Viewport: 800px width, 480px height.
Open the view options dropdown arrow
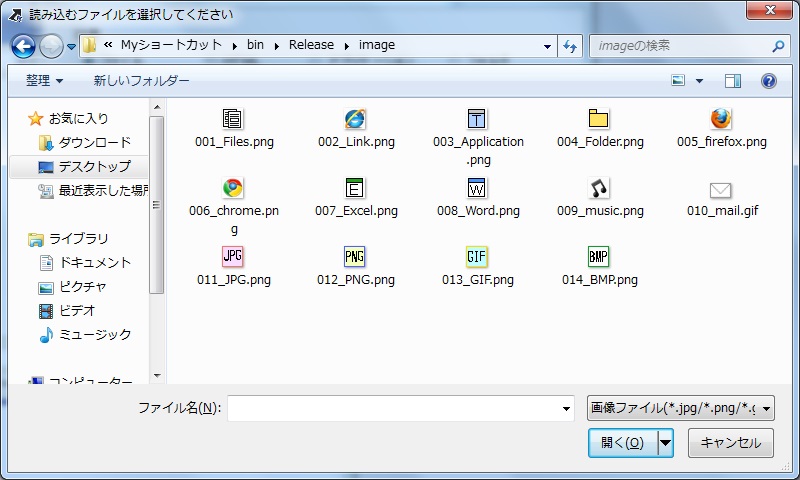click(x=699, y=81)
